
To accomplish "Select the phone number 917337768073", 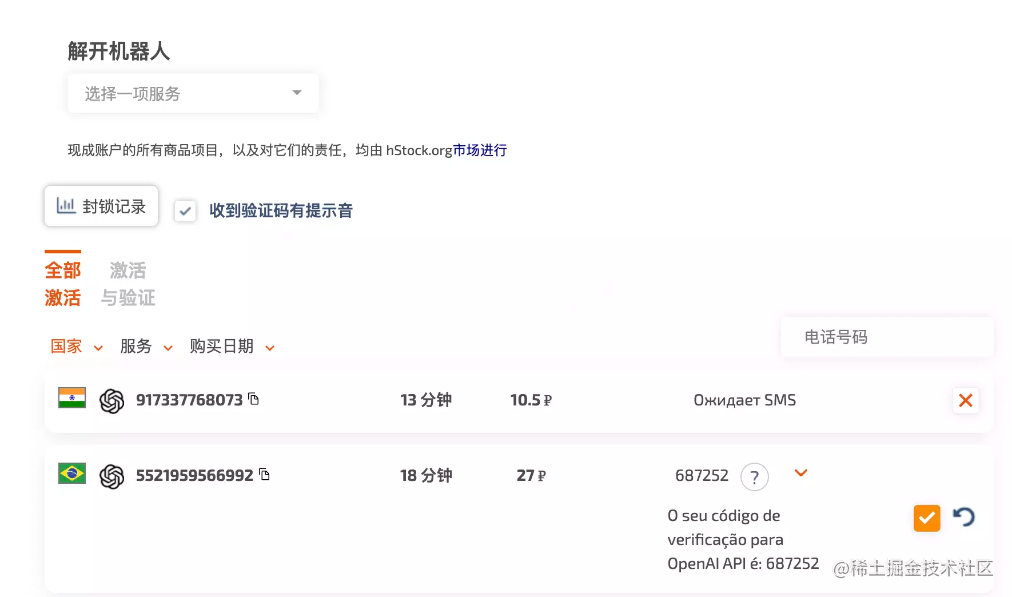I will pyautogui.click(x=189, y=400).
